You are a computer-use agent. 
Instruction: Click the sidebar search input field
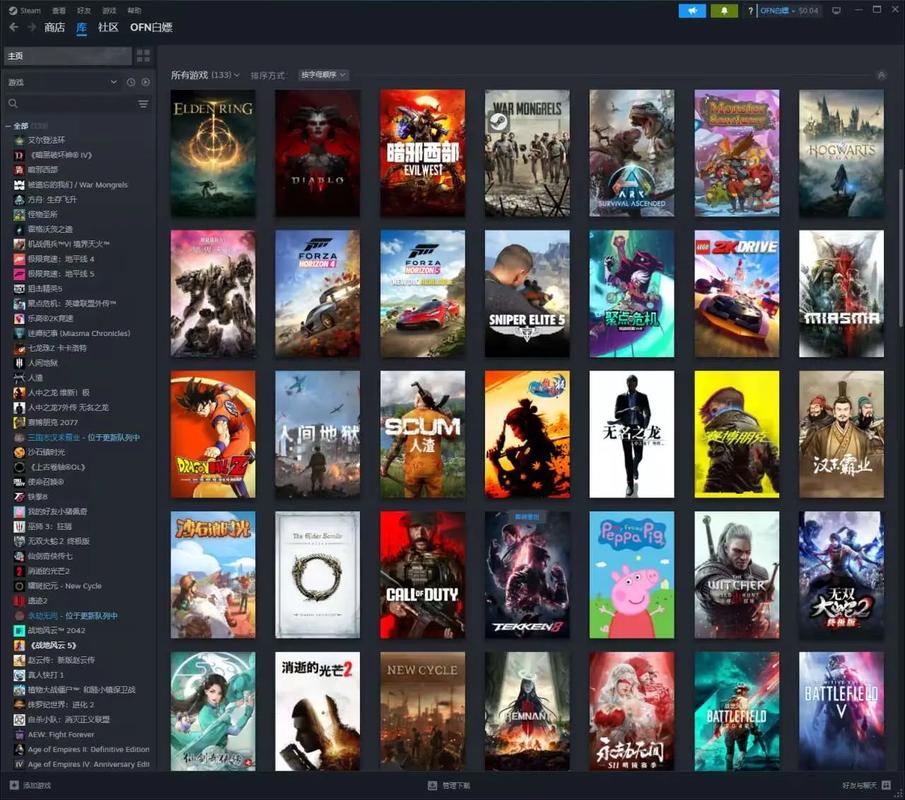click(76, 103)
